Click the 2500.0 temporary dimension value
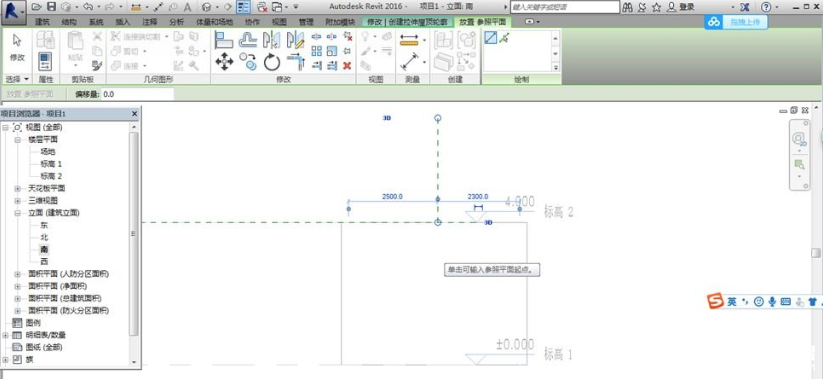823x379 pixels. [x=392, y=197]
